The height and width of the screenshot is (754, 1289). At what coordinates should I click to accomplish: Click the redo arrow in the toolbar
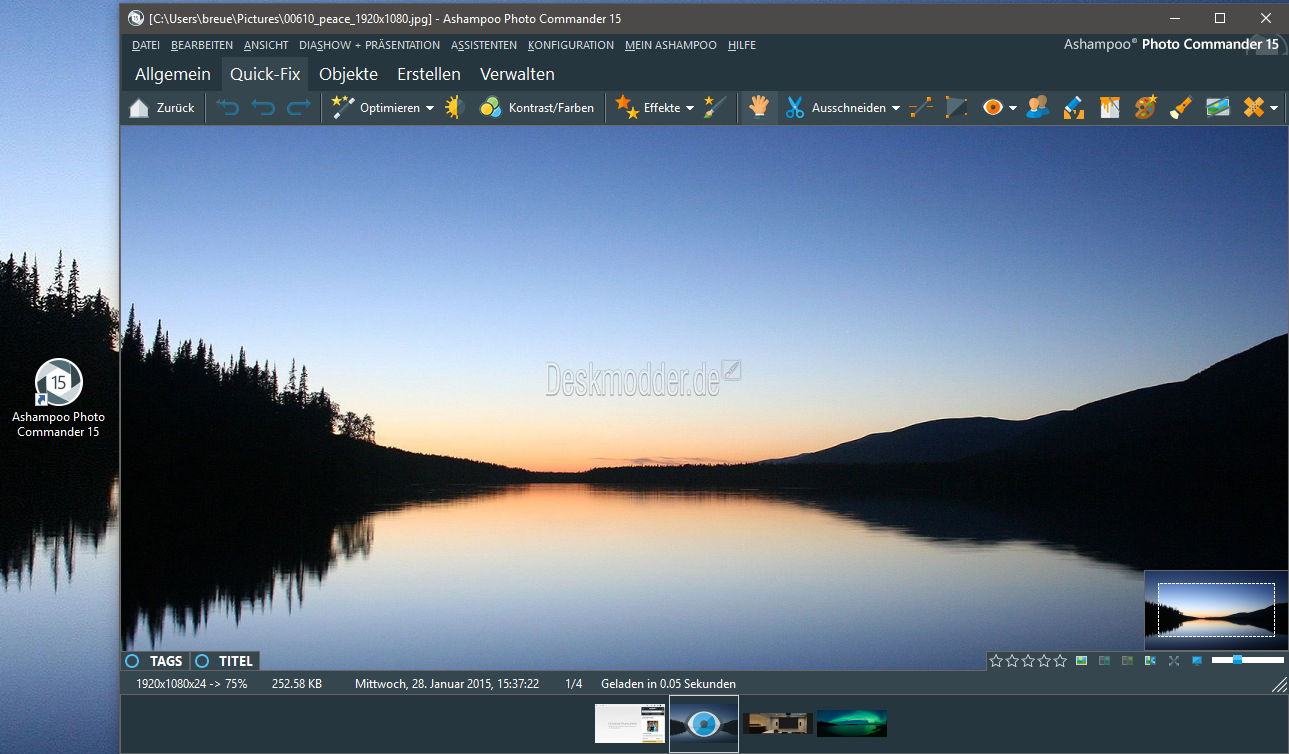pyautogui.click(x=298, y=108)
